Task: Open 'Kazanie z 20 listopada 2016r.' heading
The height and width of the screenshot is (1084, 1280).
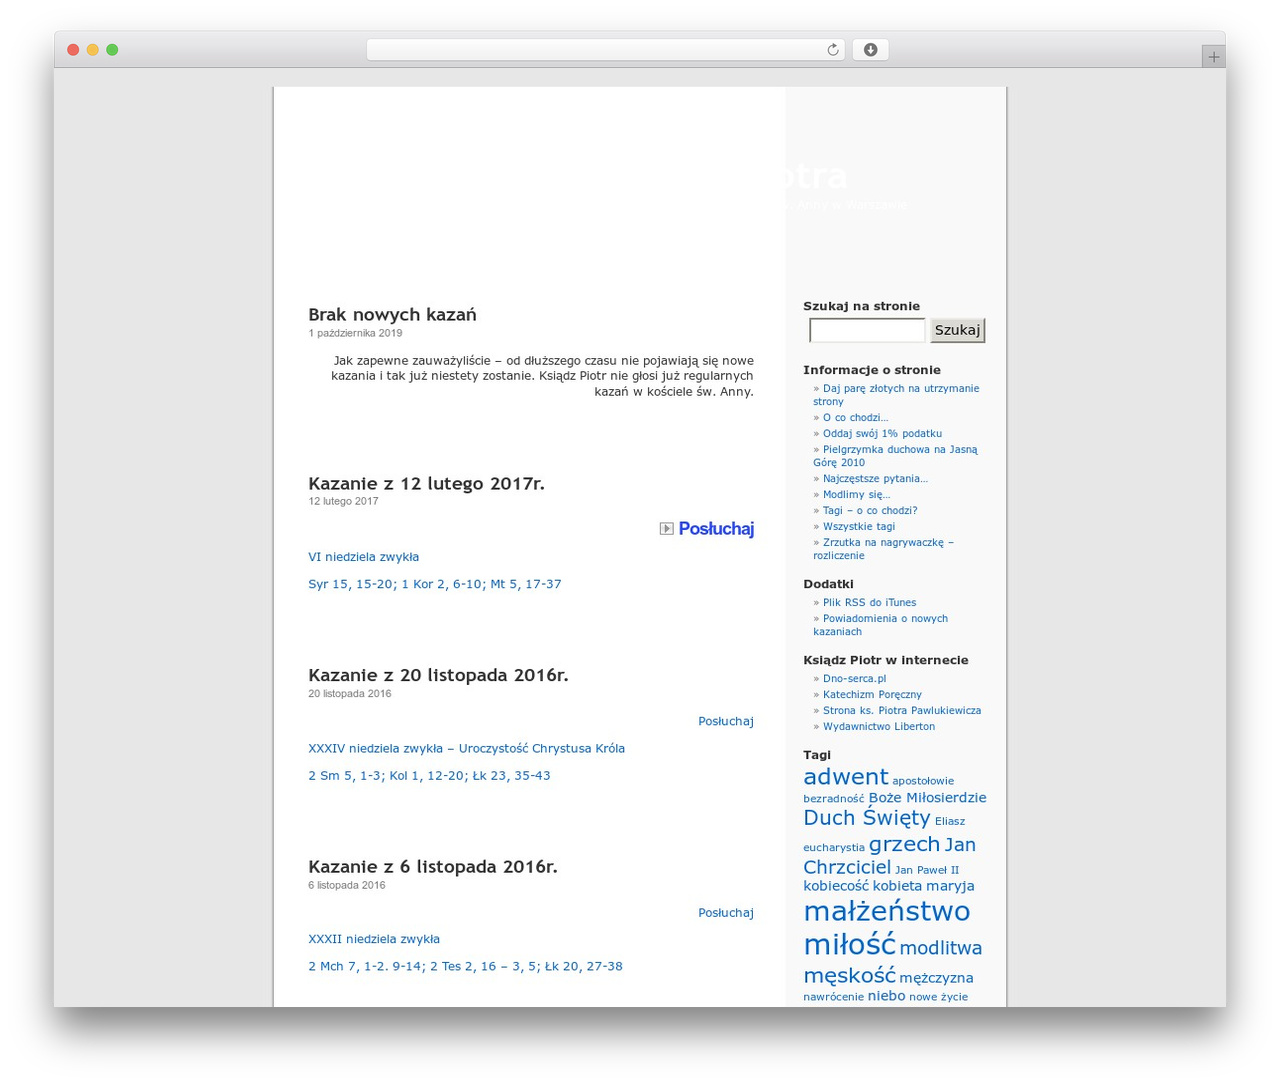Action: (438, 675)
